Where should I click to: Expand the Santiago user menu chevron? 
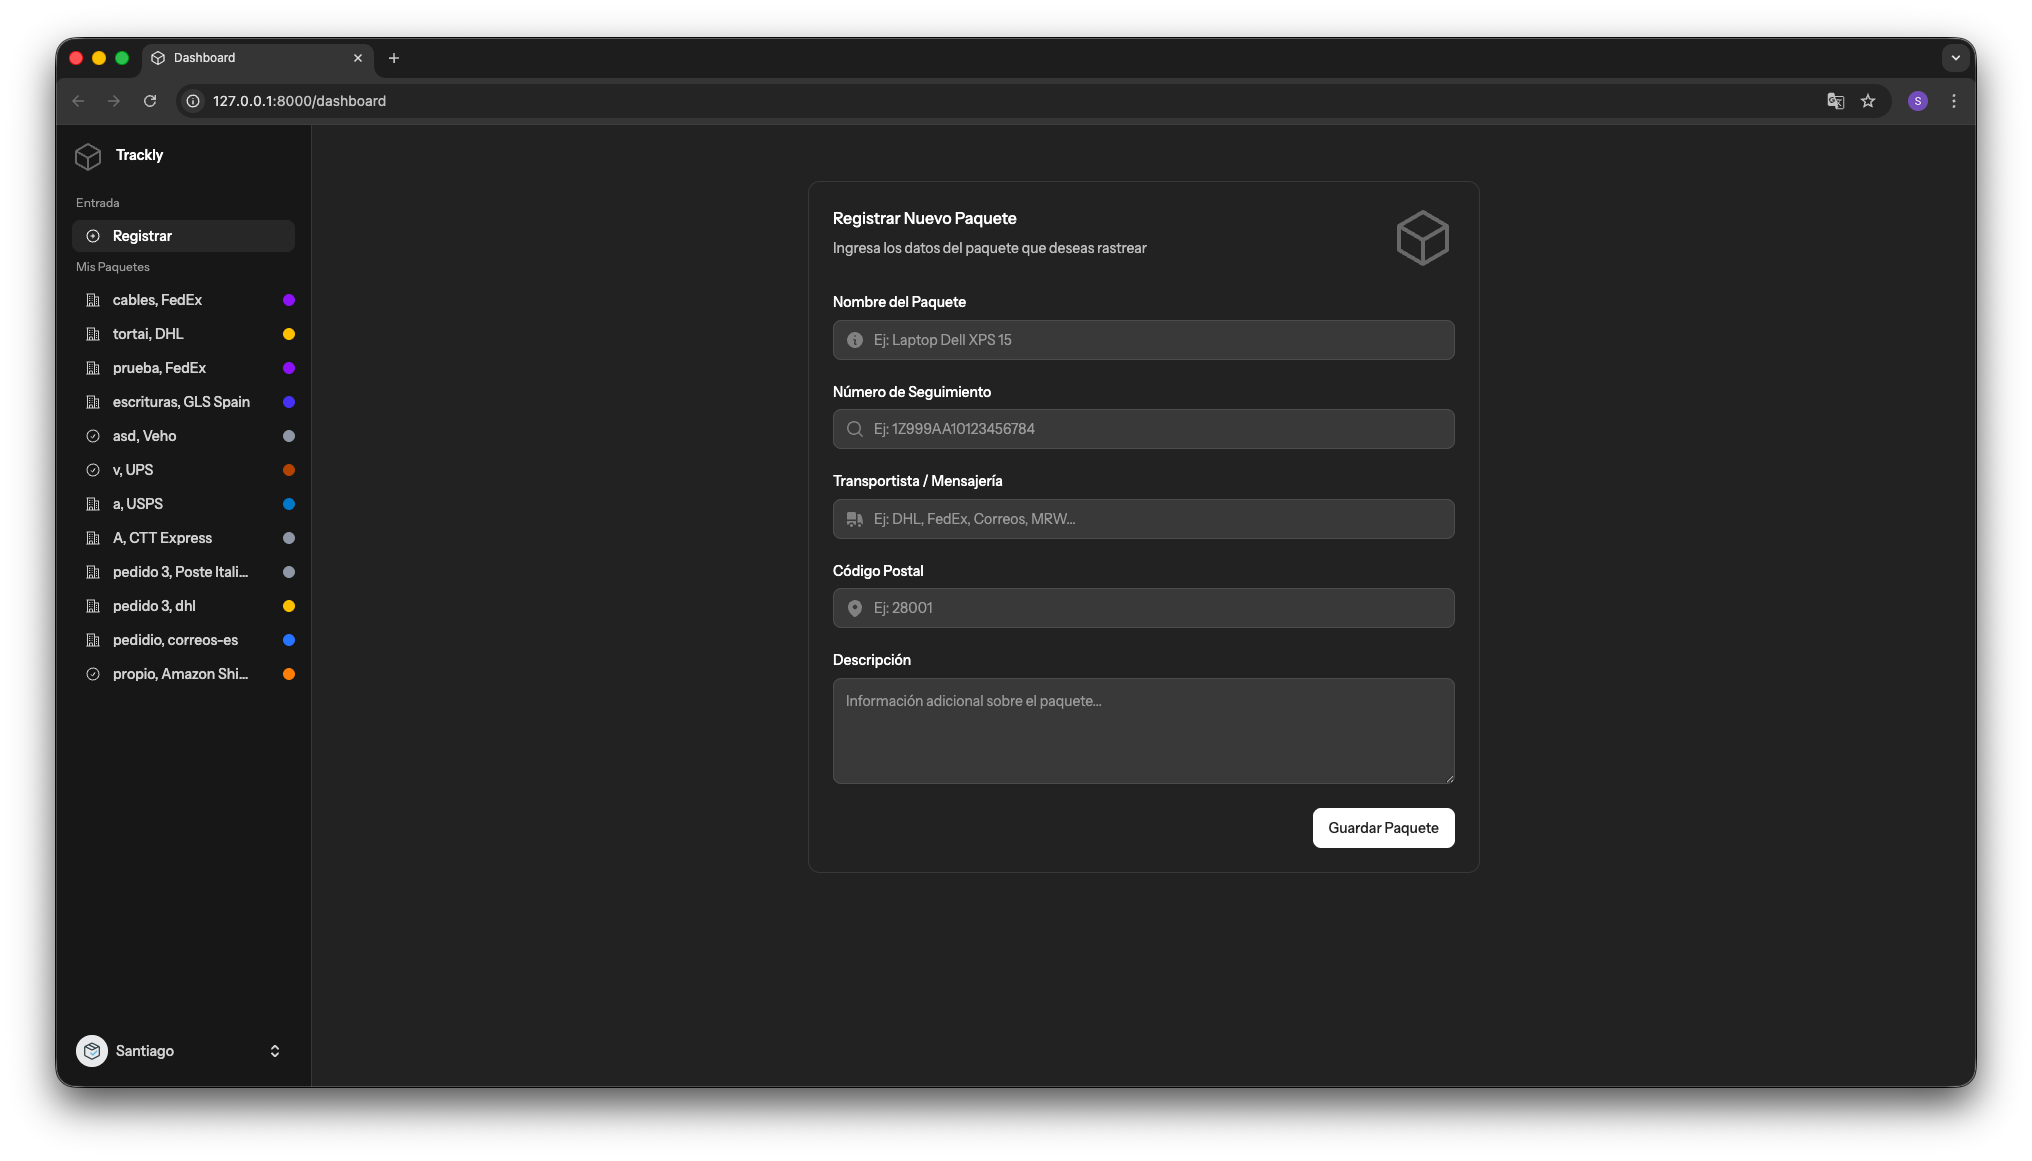(275, 1051)
